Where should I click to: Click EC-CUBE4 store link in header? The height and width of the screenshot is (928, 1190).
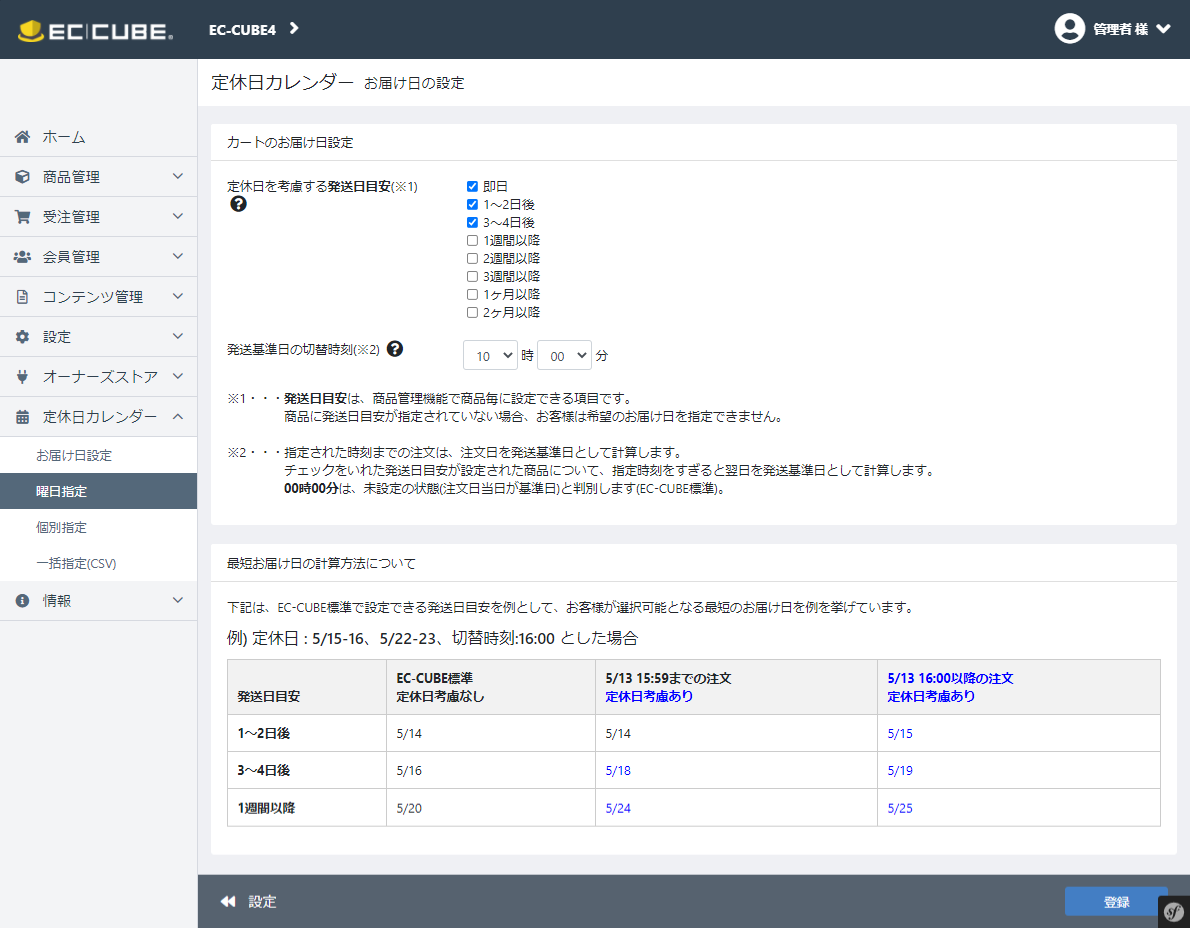coord(242,30)
